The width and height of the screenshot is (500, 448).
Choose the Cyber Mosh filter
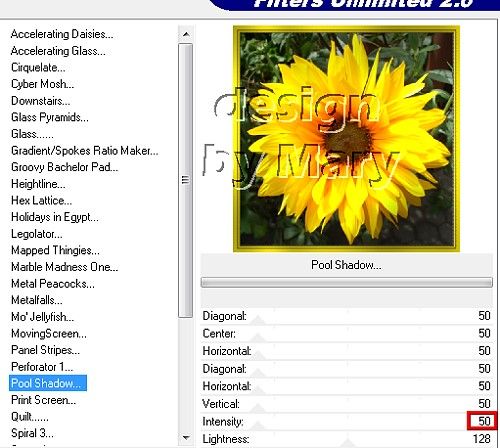(42, 84)
